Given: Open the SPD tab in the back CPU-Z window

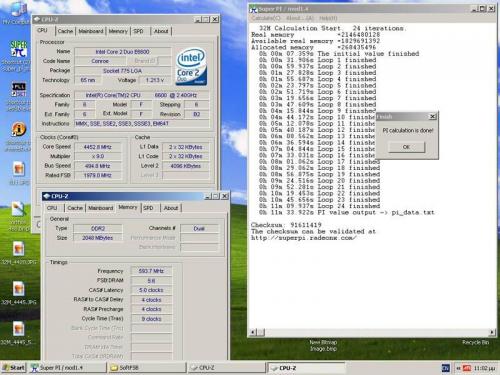Looking at the screenshot, I should [x=138, y=31].
